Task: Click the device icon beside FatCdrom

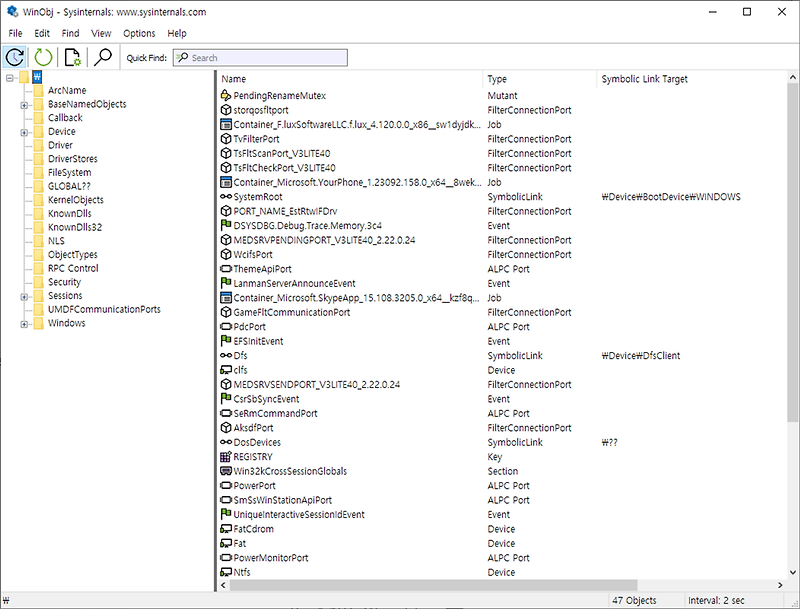Action: tap(226, 528)
